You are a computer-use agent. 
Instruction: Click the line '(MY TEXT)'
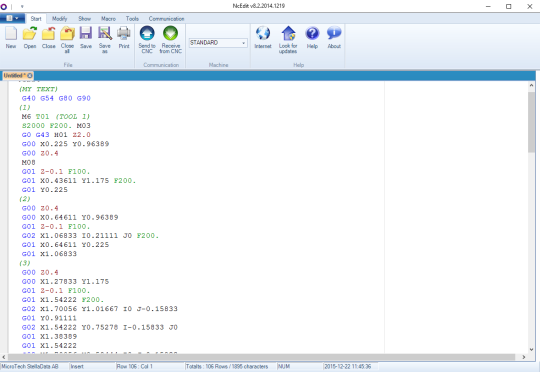tap(39, 89)
